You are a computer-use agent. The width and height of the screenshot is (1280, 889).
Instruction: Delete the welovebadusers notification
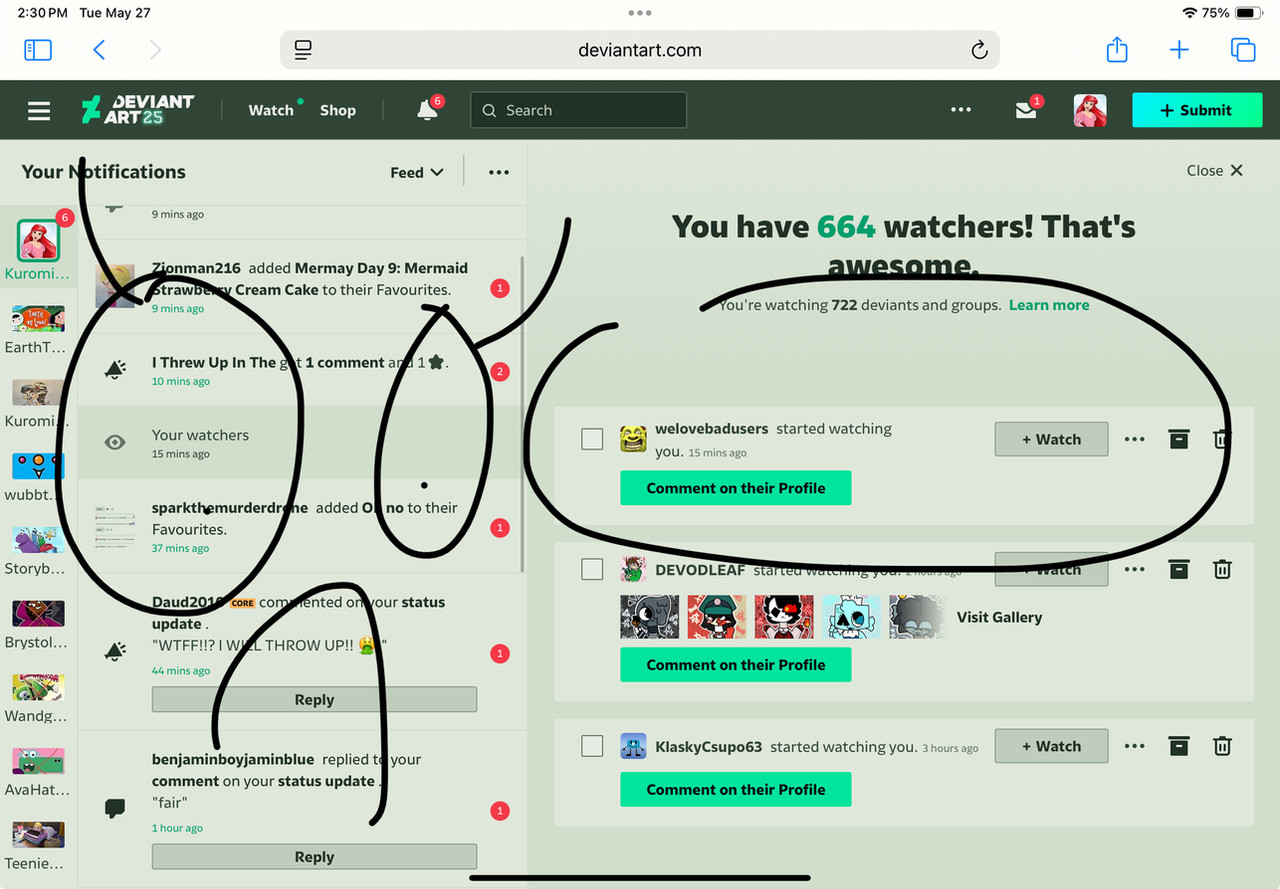(x=1222, y=439)
